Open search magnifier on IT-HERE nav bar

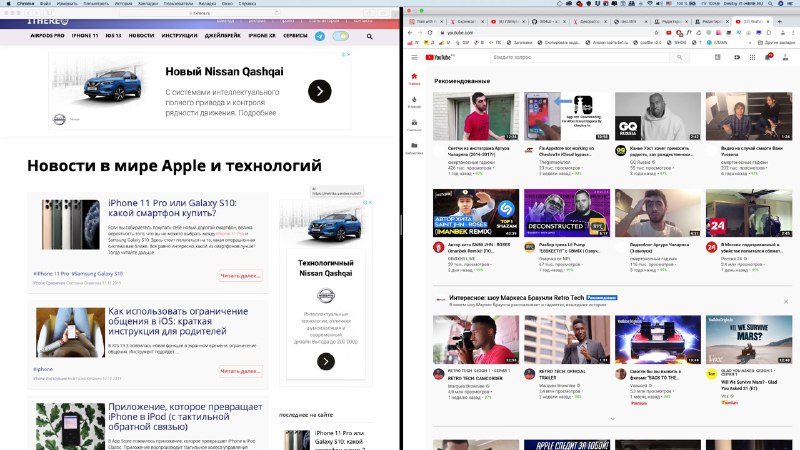[369, 37]
